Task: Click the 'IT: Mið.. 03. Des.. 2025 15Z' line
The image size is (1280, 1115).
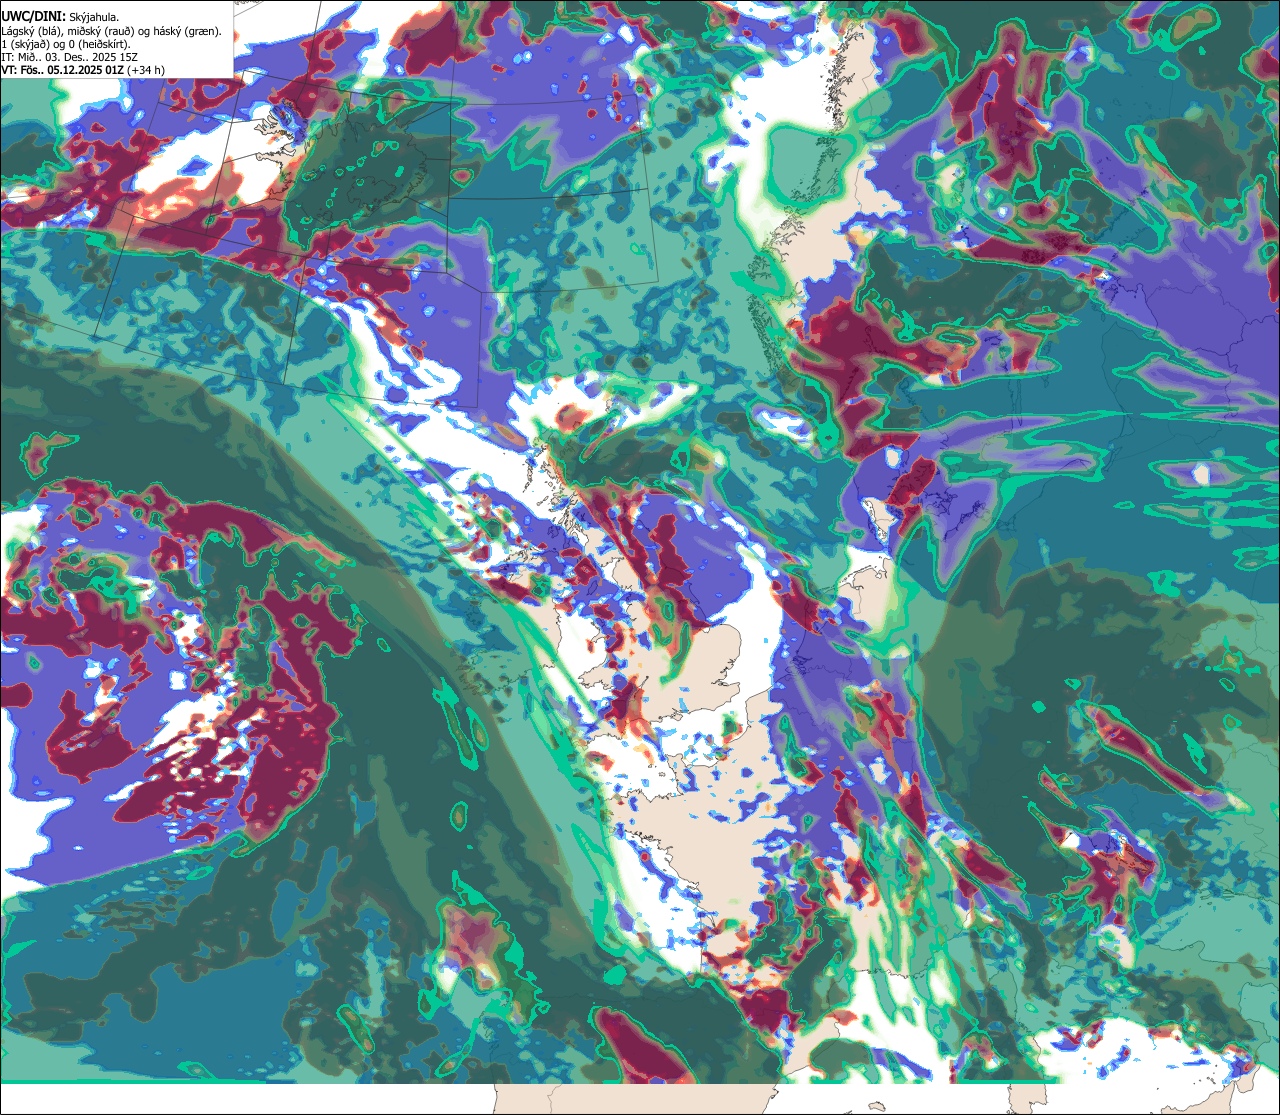Action: [69, 57]
